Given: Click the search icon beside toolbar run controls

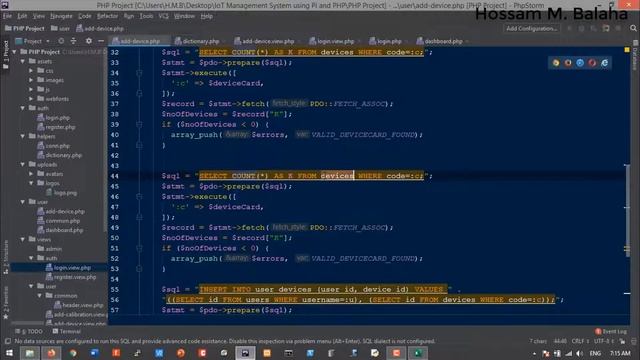Looking at the screenshot, I should (x=633, y=28).
